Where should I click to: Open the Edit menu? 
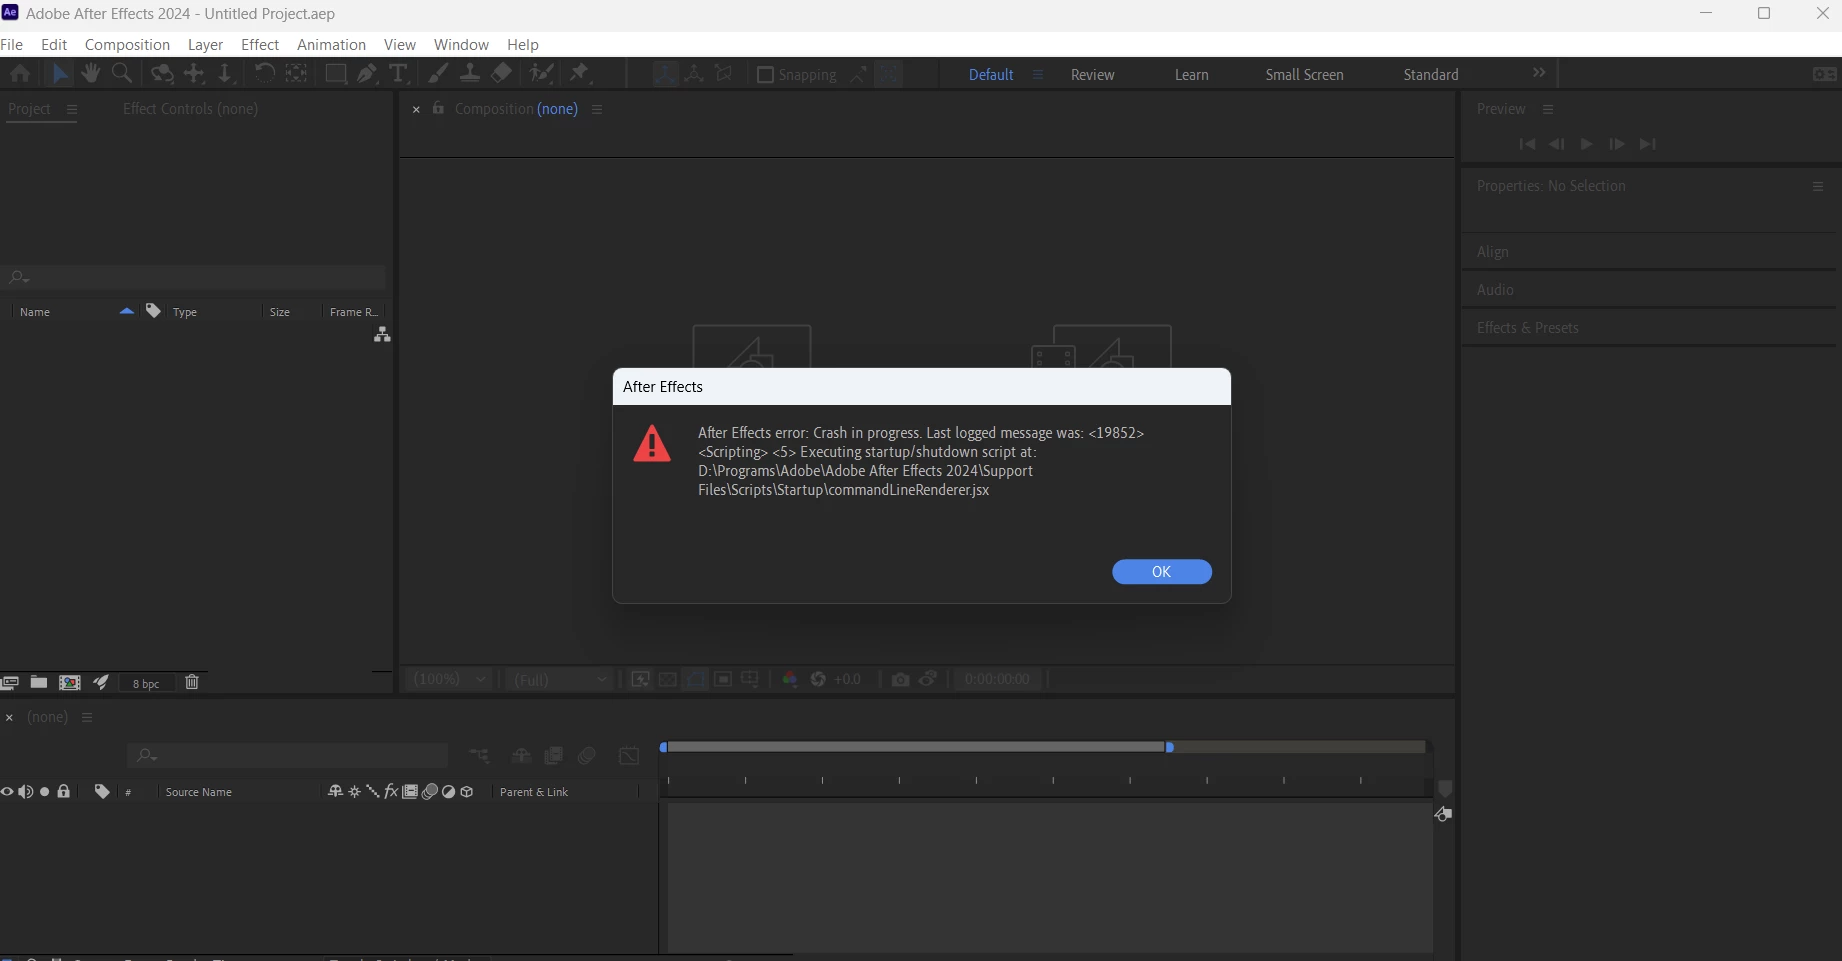(54, 45)
